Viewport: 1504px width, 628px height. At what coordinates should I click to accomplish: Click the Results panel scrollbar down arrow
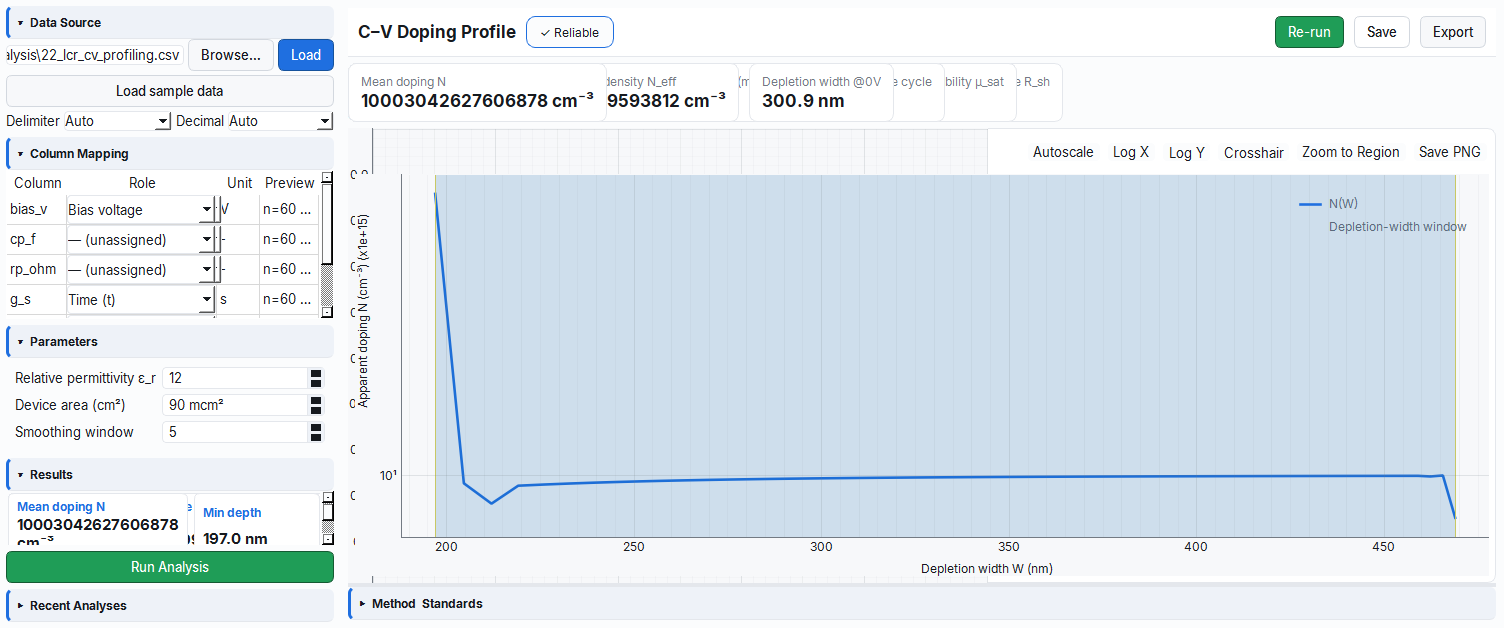tap(326, 540)
